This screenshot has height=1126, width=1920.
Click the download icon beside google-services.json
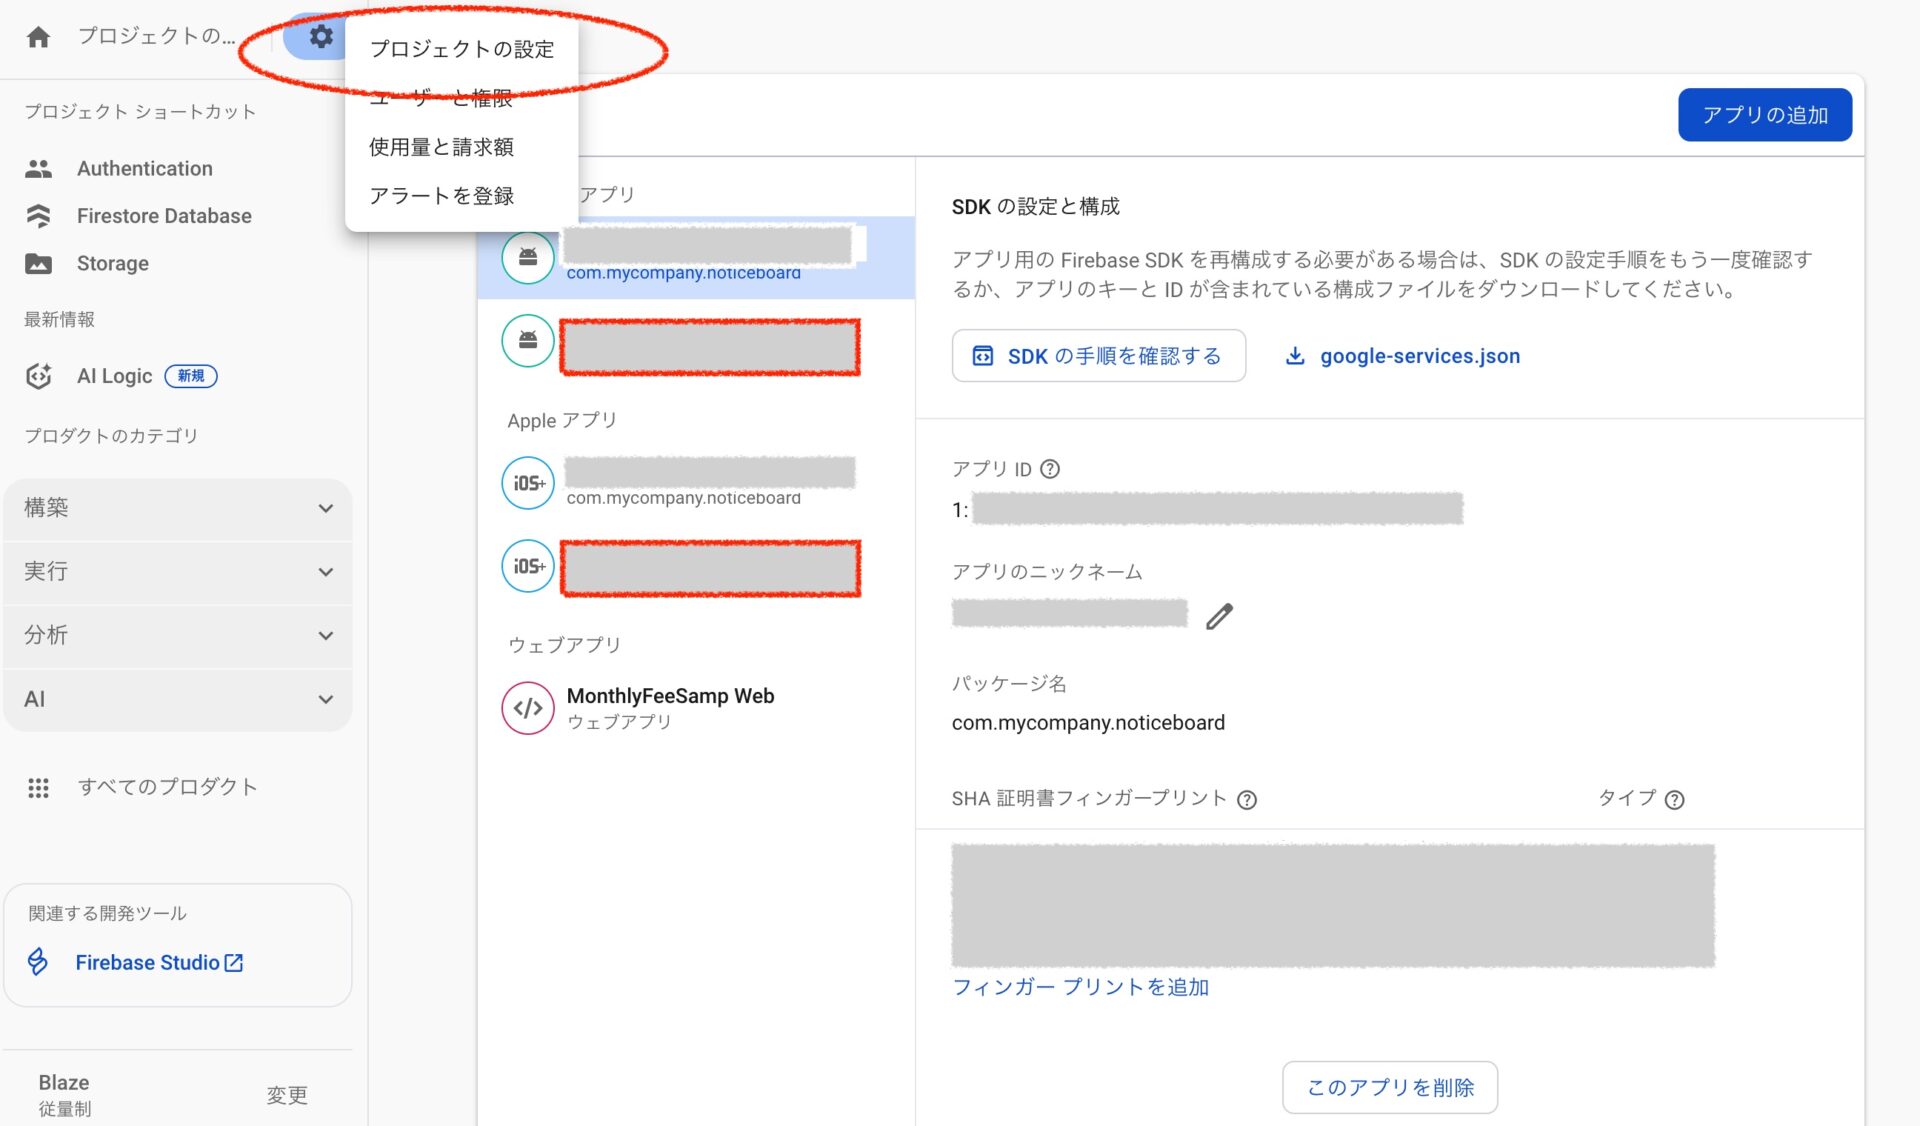tap(1295, 356)
